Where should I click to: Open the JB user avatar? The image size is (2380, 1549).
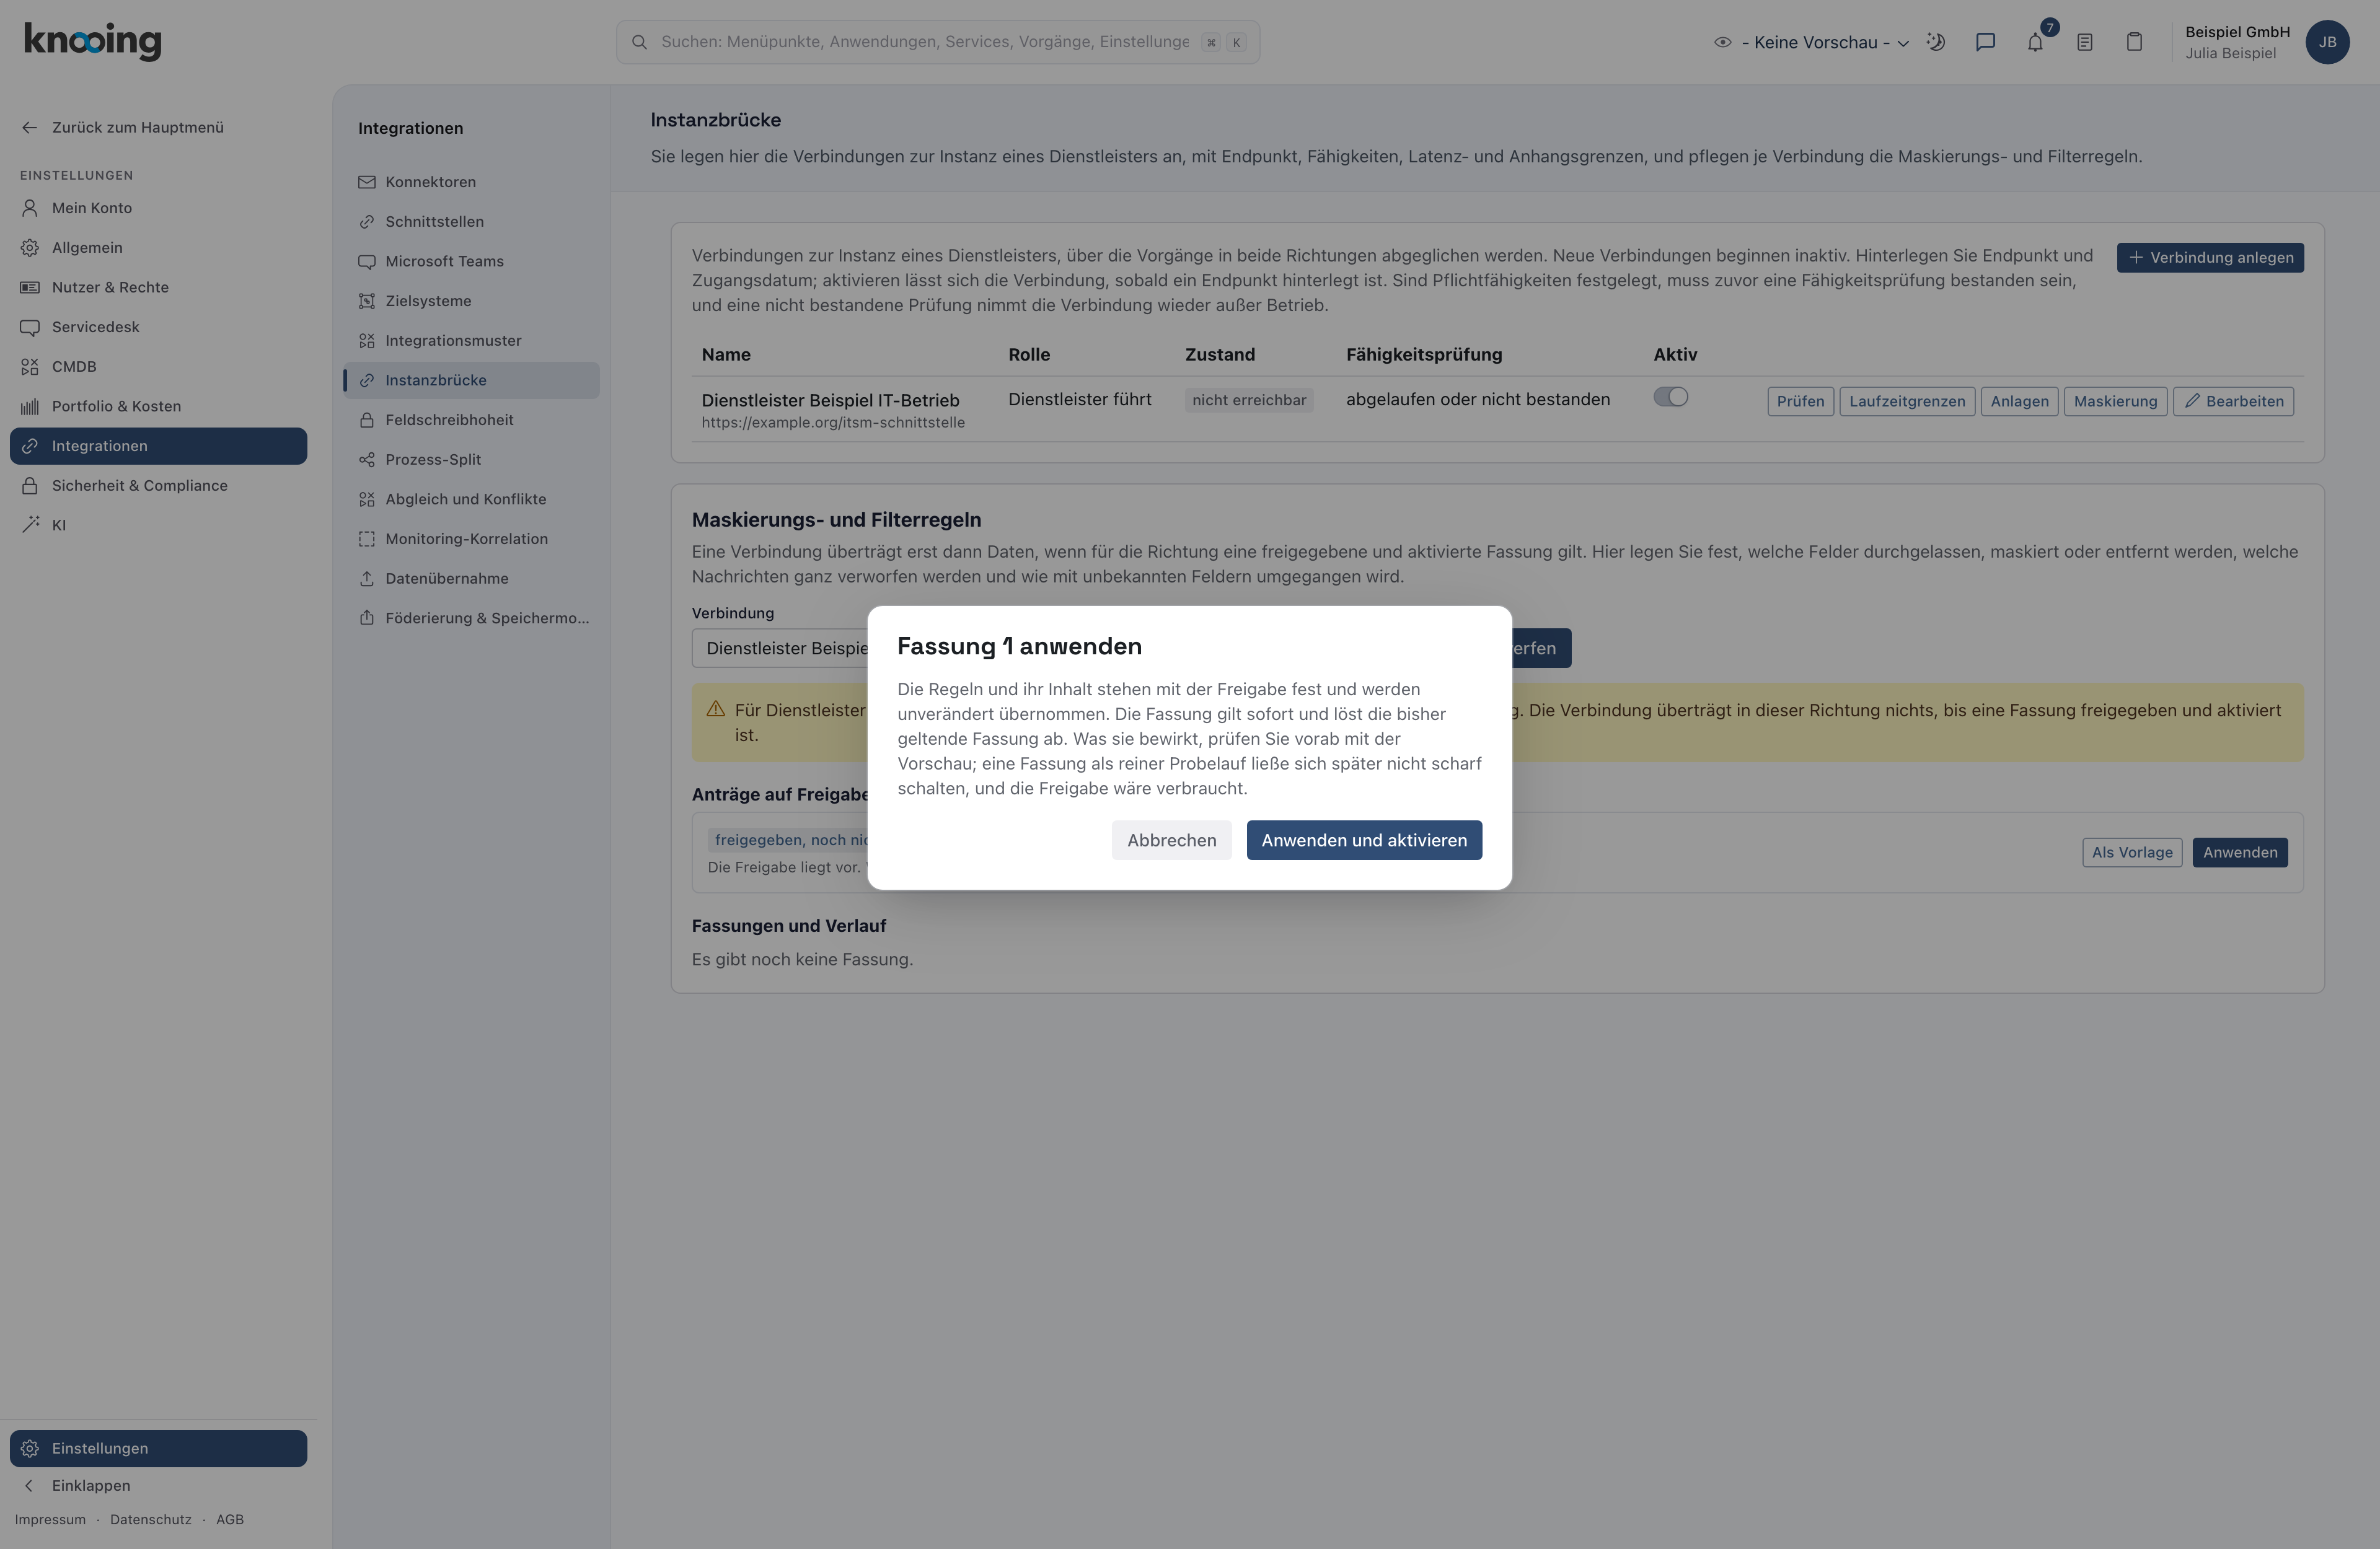[x=2327, y=42]
